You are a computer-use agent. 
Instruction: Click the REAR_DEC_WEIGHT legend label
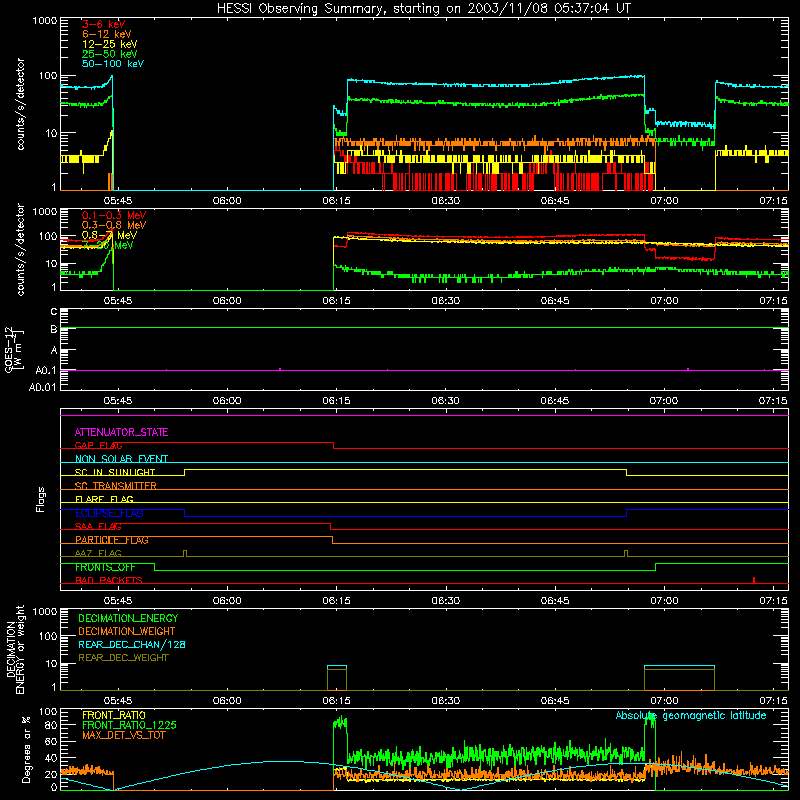[x=123, y=658]
